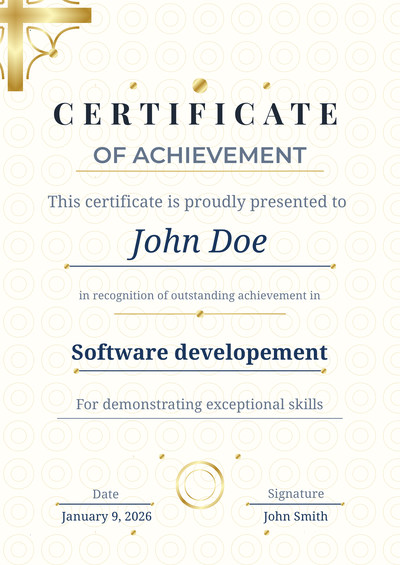Click the CERTIFICATE heading text
400x565 pixels.
tap(196, 114)
